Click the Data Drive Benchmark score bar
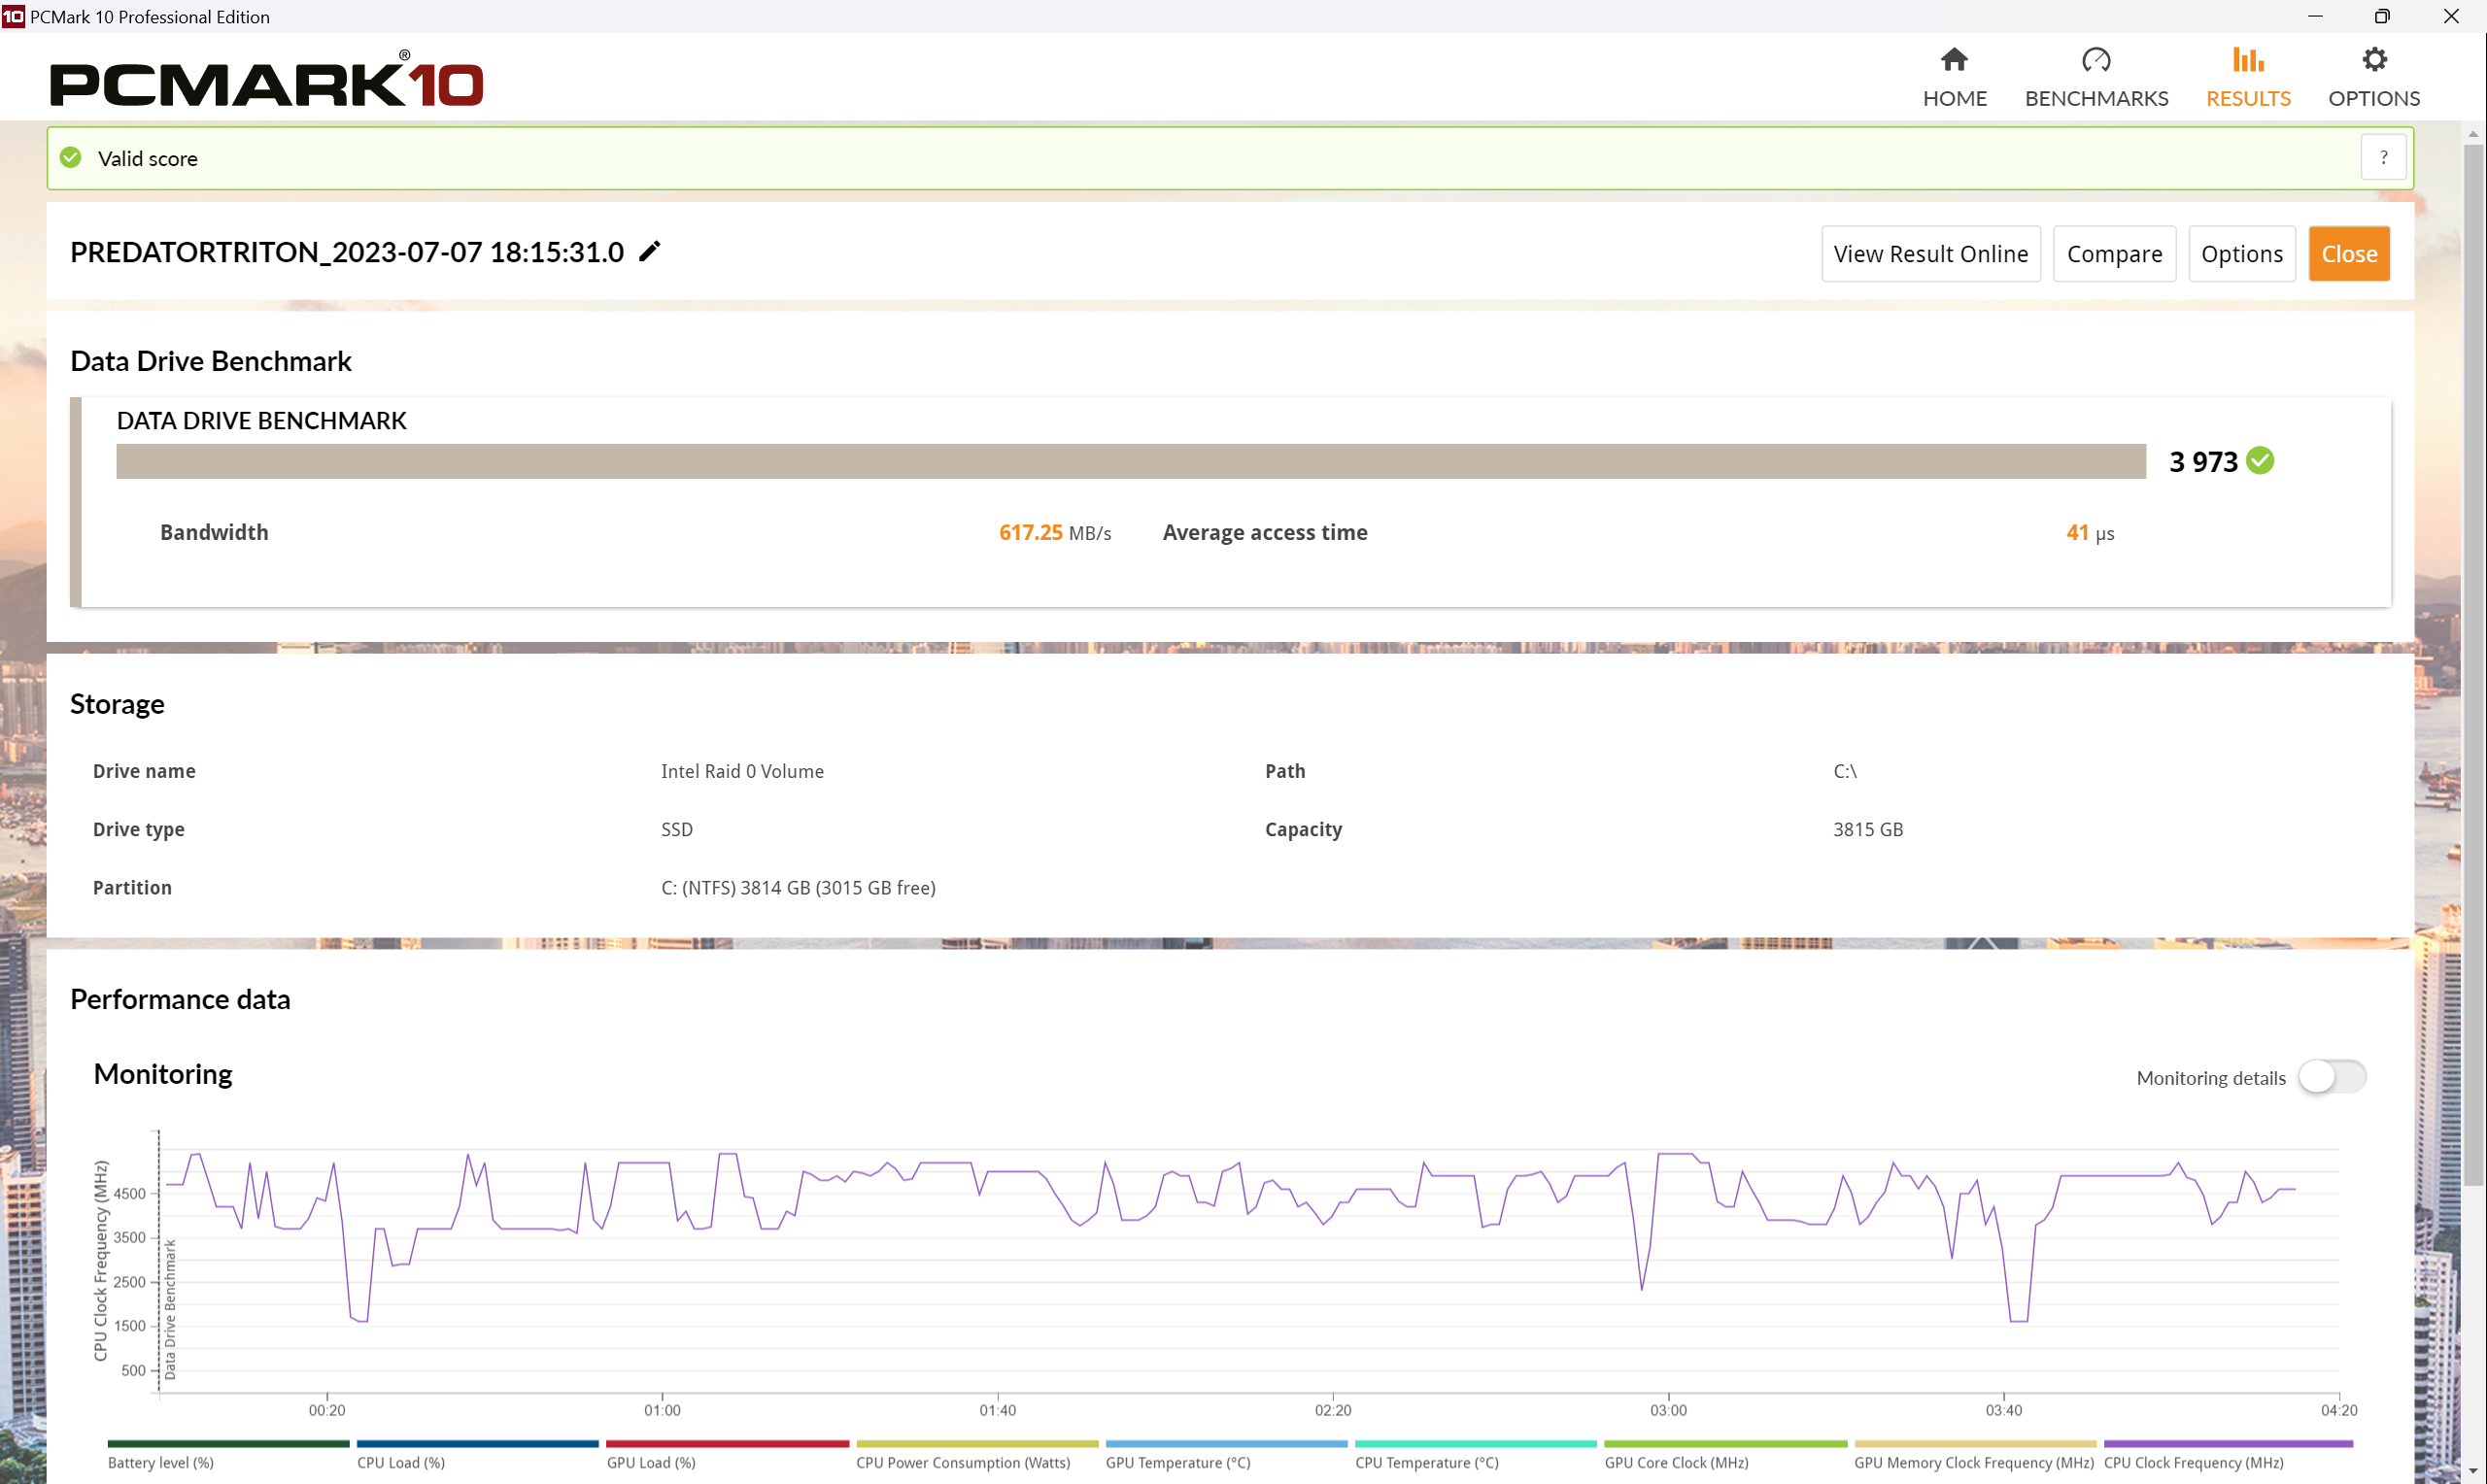This screenshot has height=1484, width=2487. pyautogui.click(x=1131, y=461)
